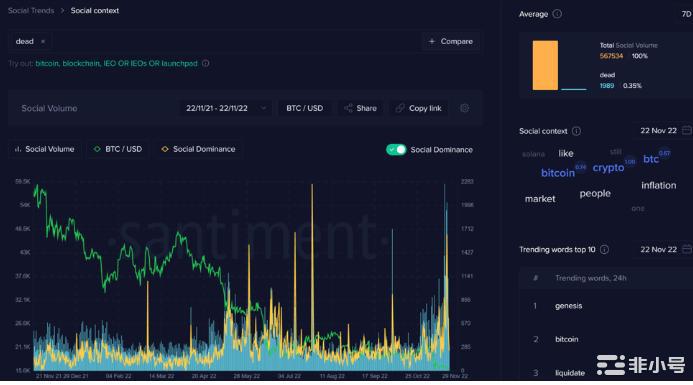Viewport: 693px width, 385px height.
Task: Open the Social context date picker 22 Nov 22
Action: click(659, 131)
